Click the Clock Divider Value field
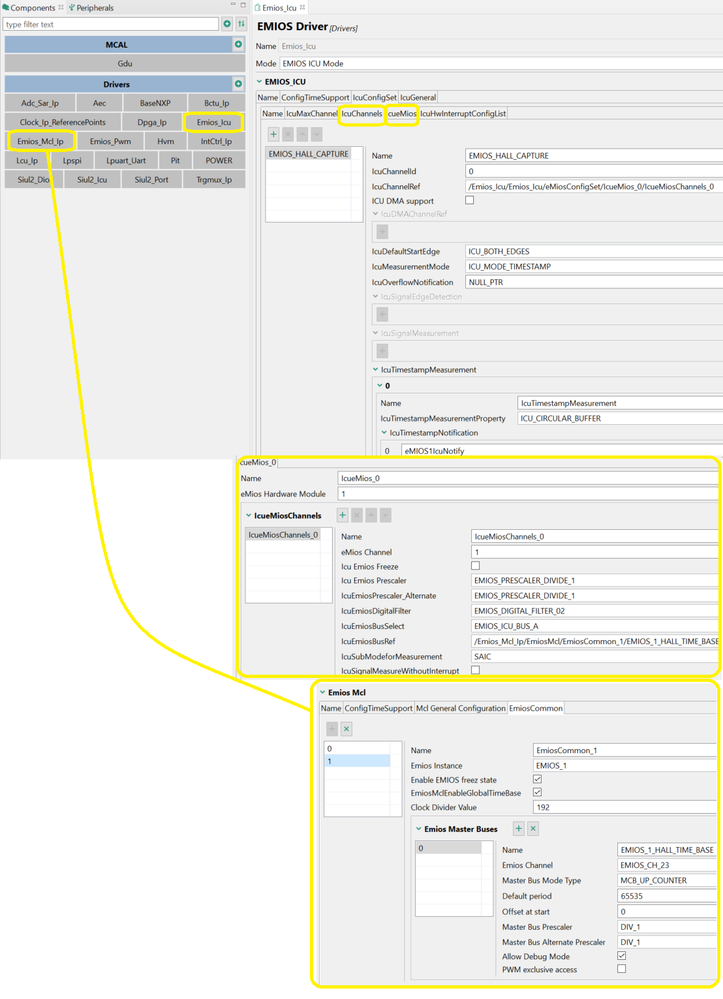The width and height of the screenshot is (723, 999). tap(625, 807)
